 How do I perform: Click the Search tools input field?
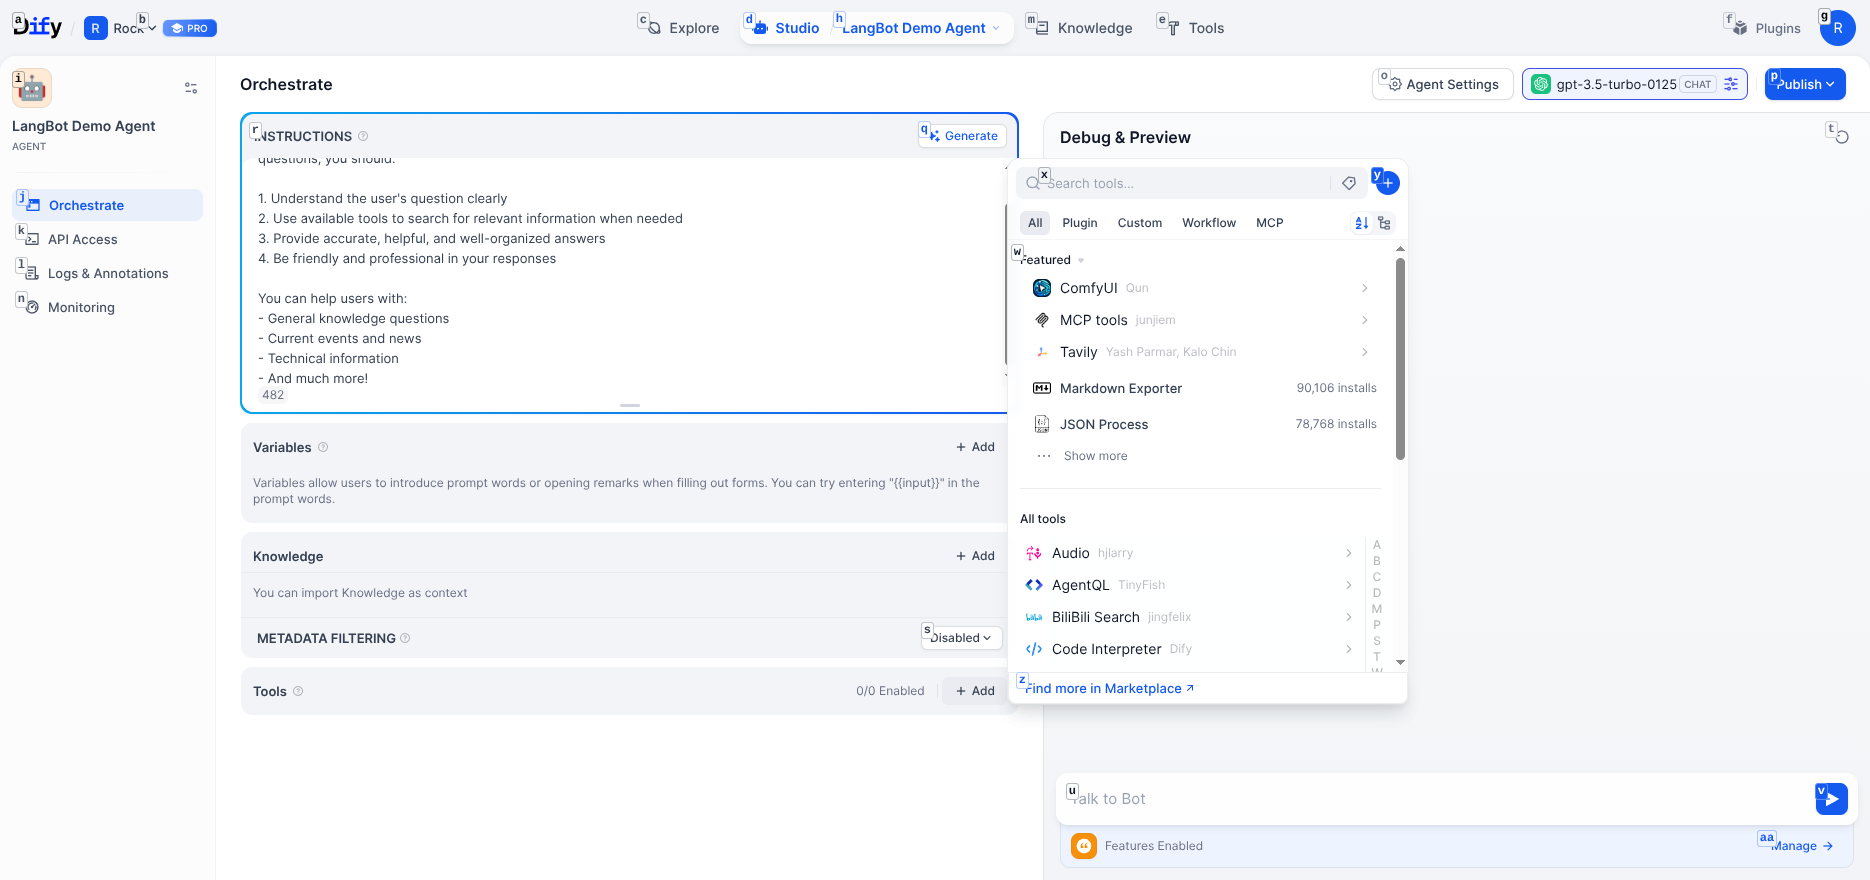(x=1180, y=184)
